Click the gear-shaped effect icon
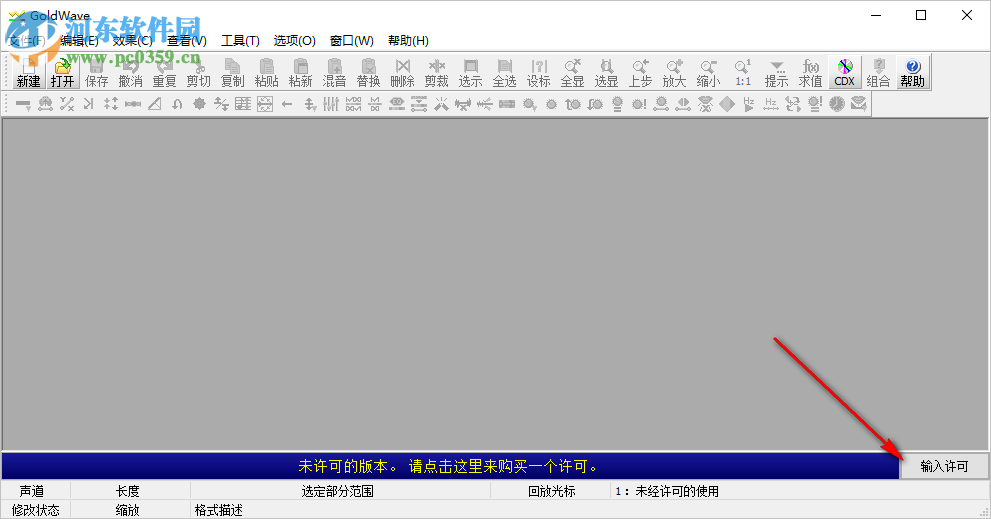This screenshot has height=519, width=991. point(199,104)
